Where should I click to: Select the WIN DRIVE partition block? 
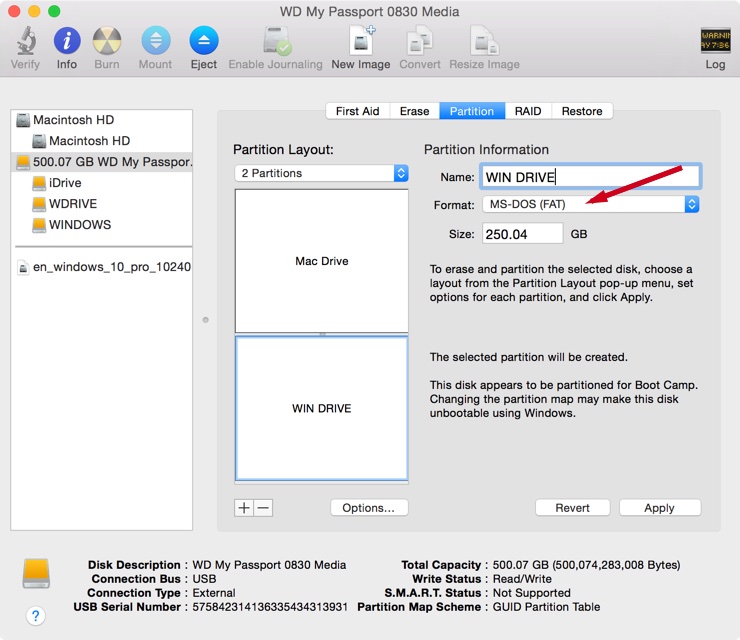pyautogui.click(x=321, y=408)
